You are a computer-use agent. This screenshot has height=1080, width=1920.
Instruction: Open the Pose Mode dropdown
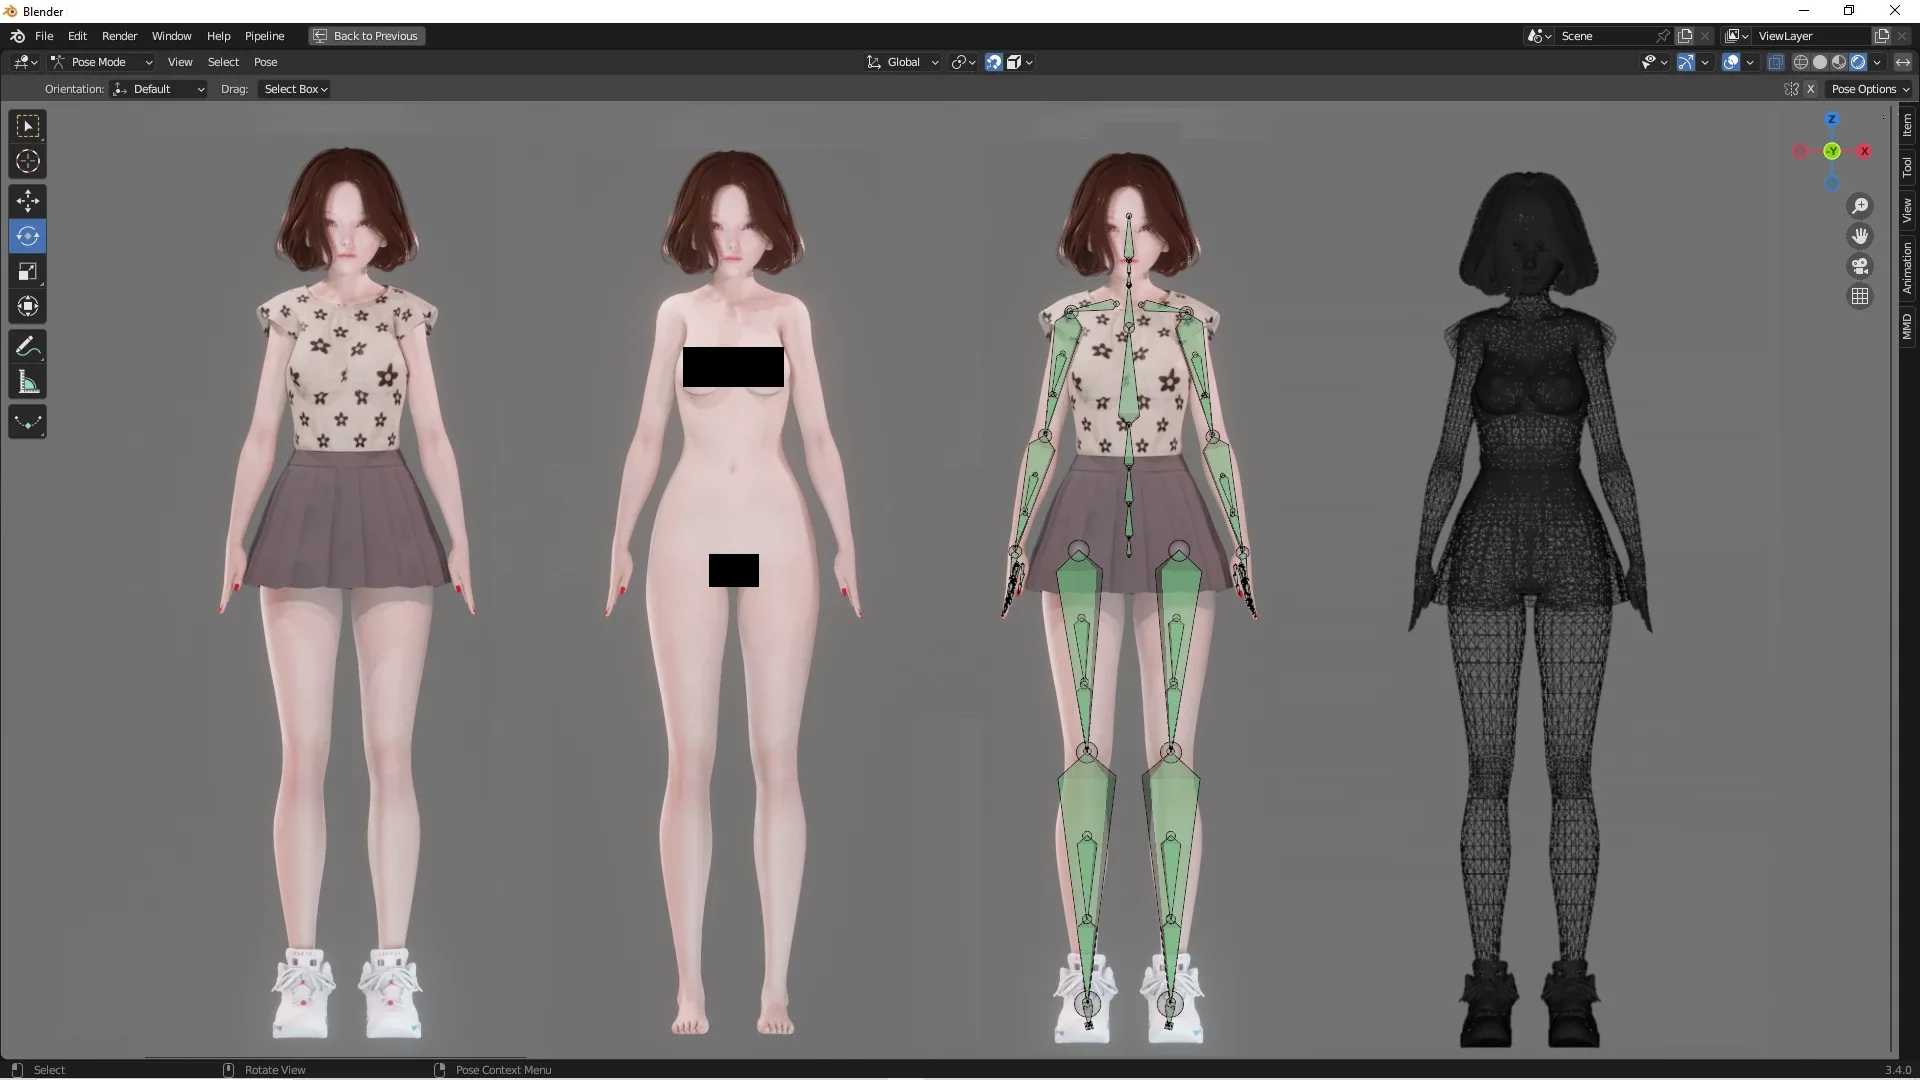[102, 62]
